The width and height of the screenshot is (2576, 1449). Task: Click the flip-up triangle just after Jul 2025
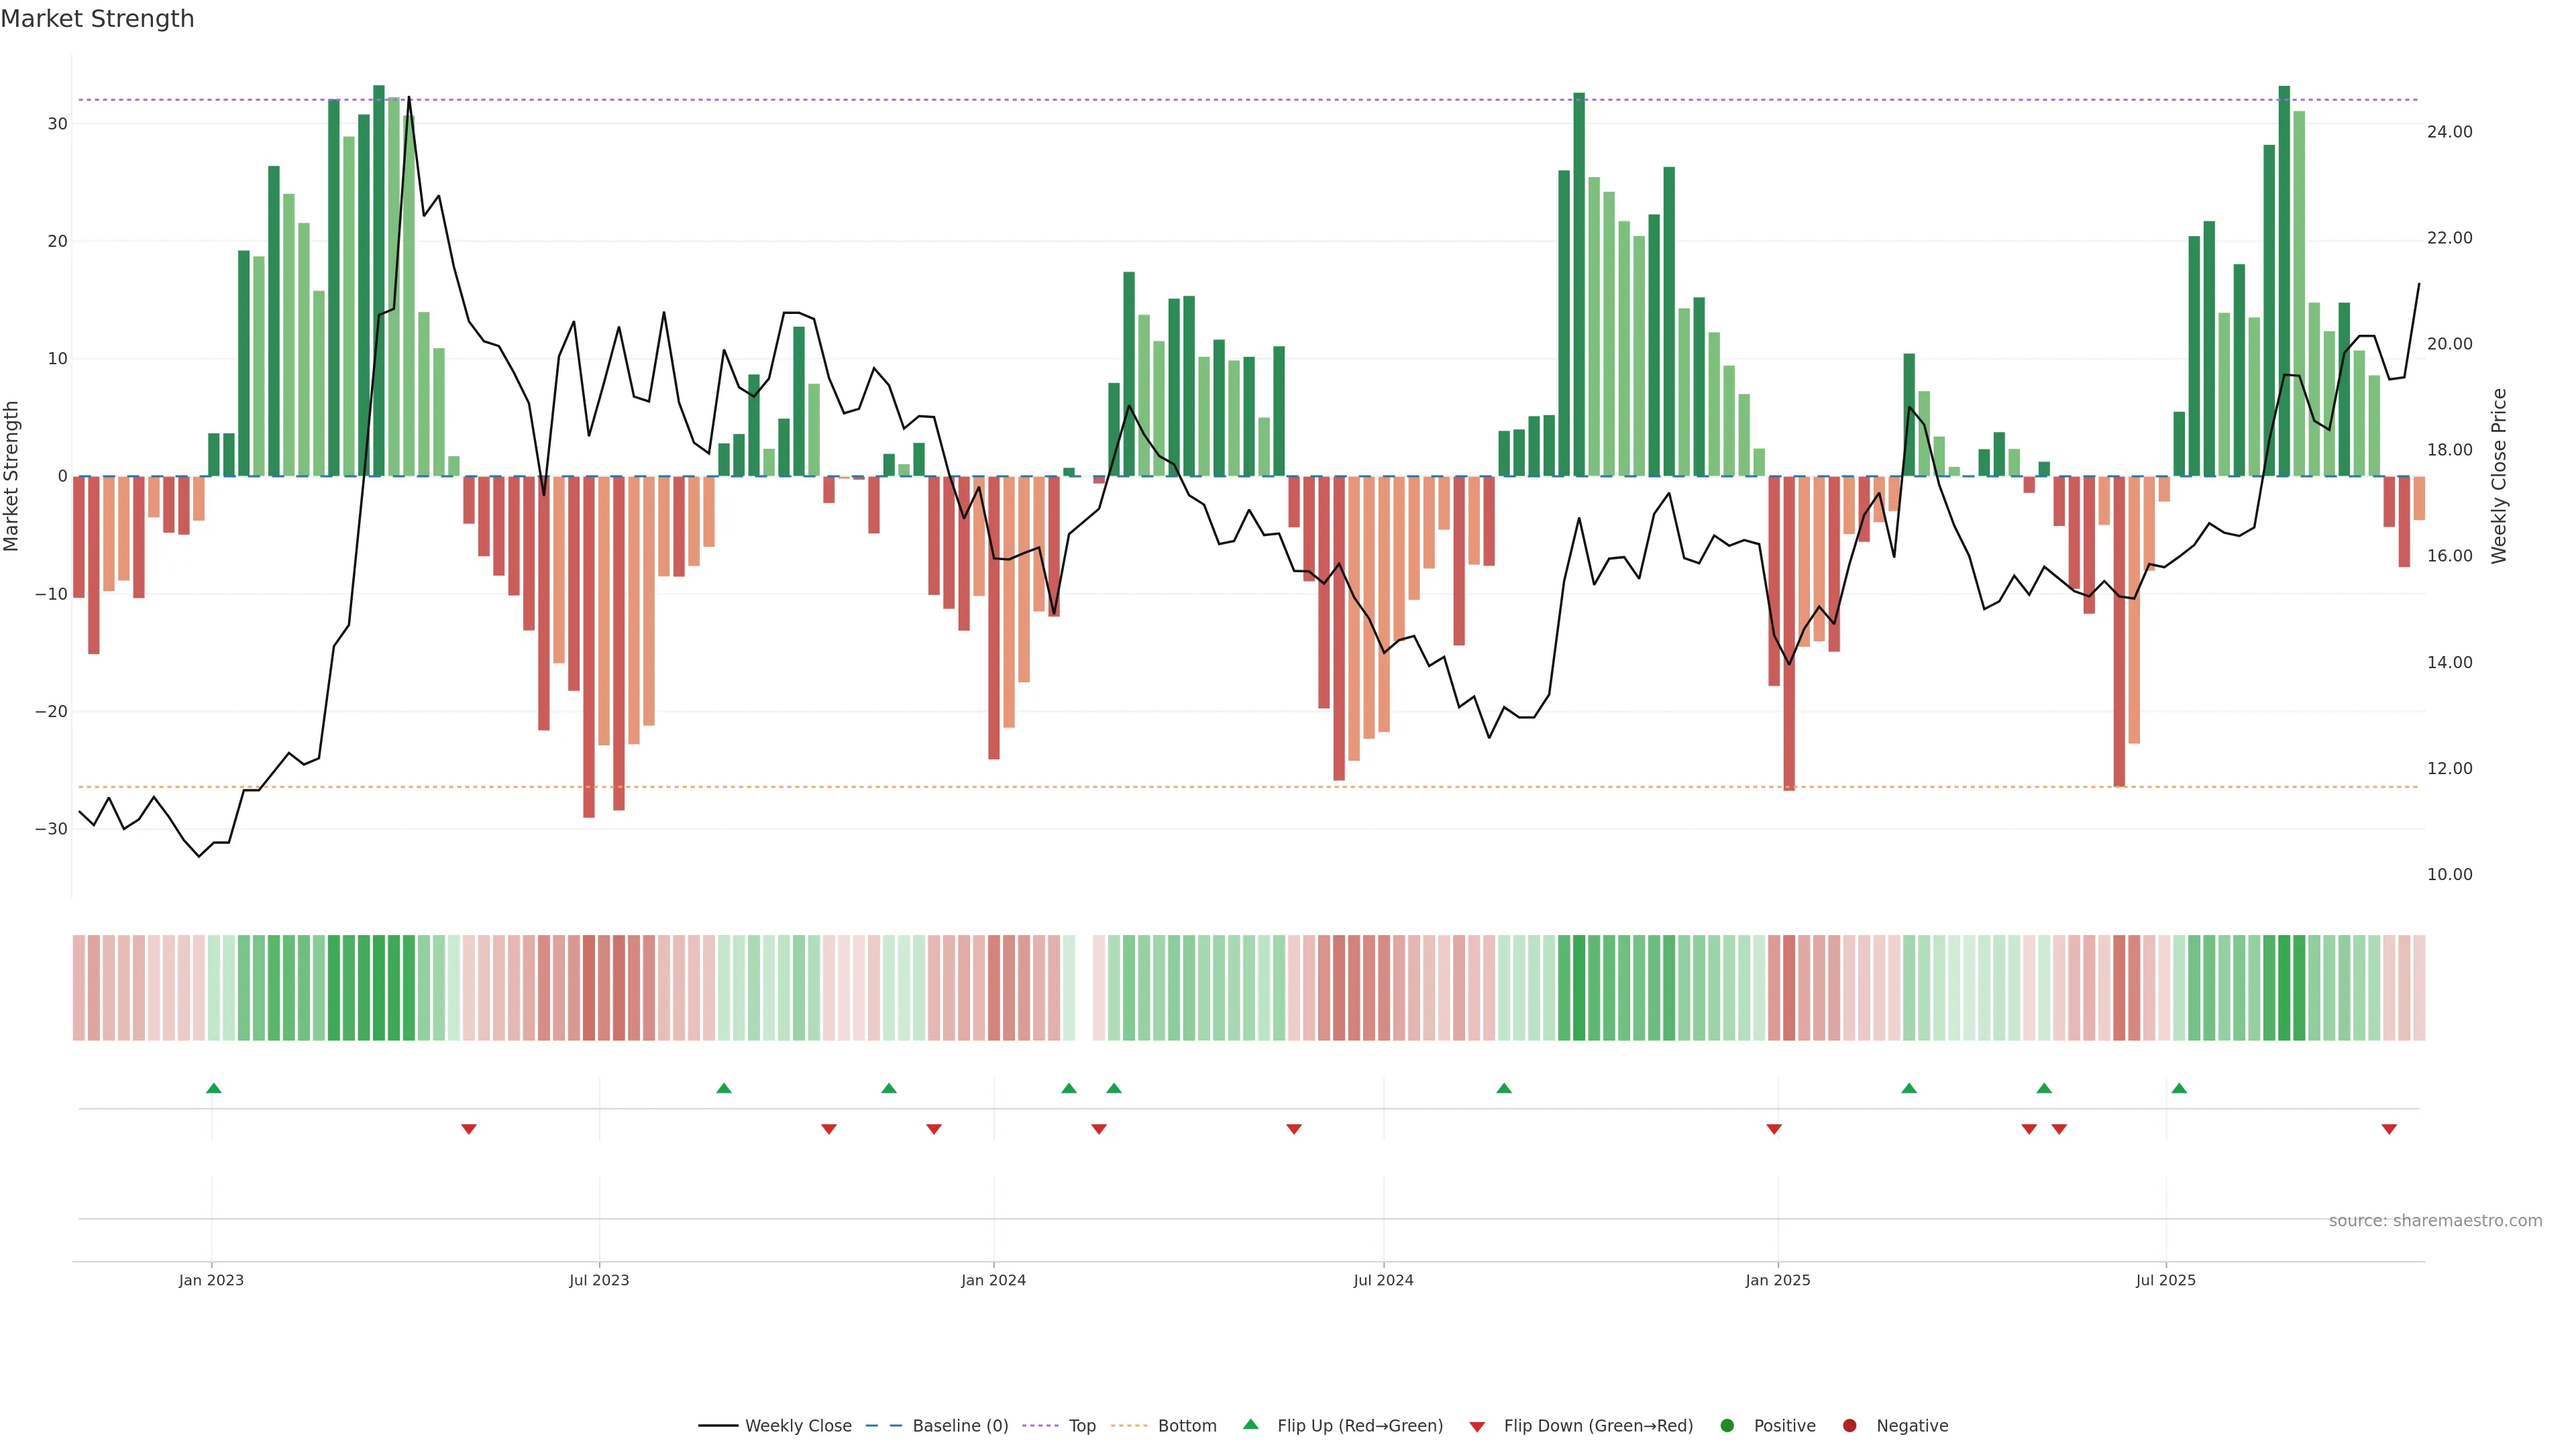tap(2179, 1088)
